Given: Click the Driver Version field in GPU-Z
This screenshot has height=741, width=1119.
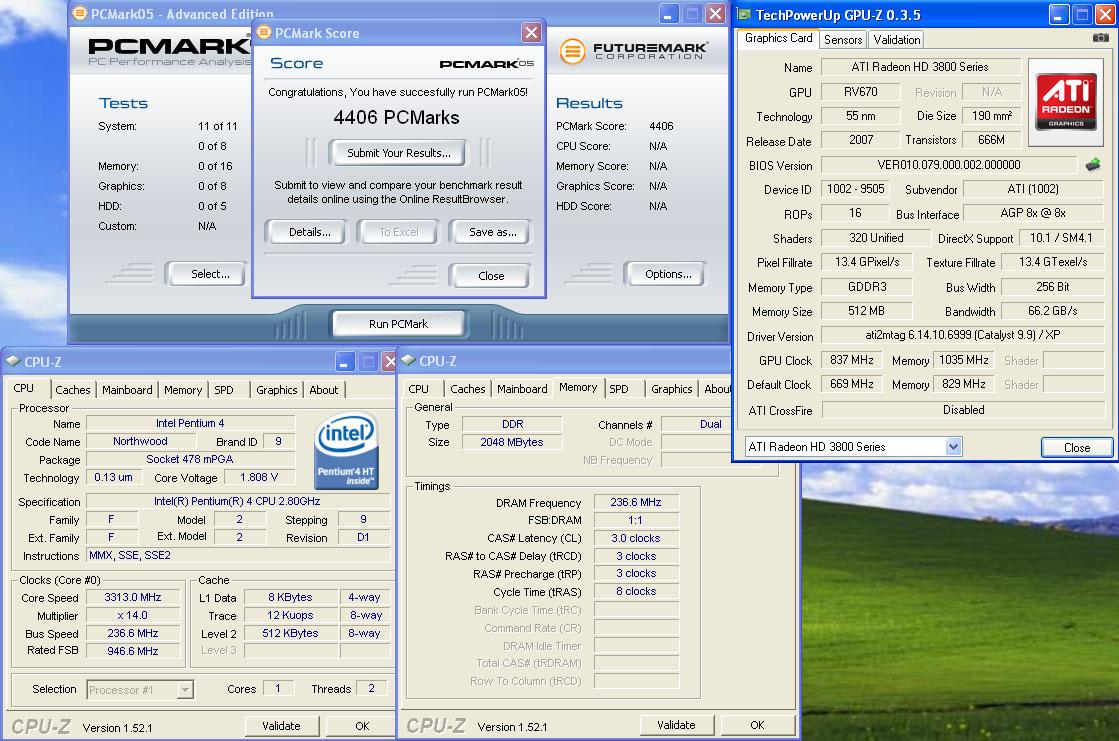Looking at the screenshot, I should pyautogui.click(x=963, y=335).
